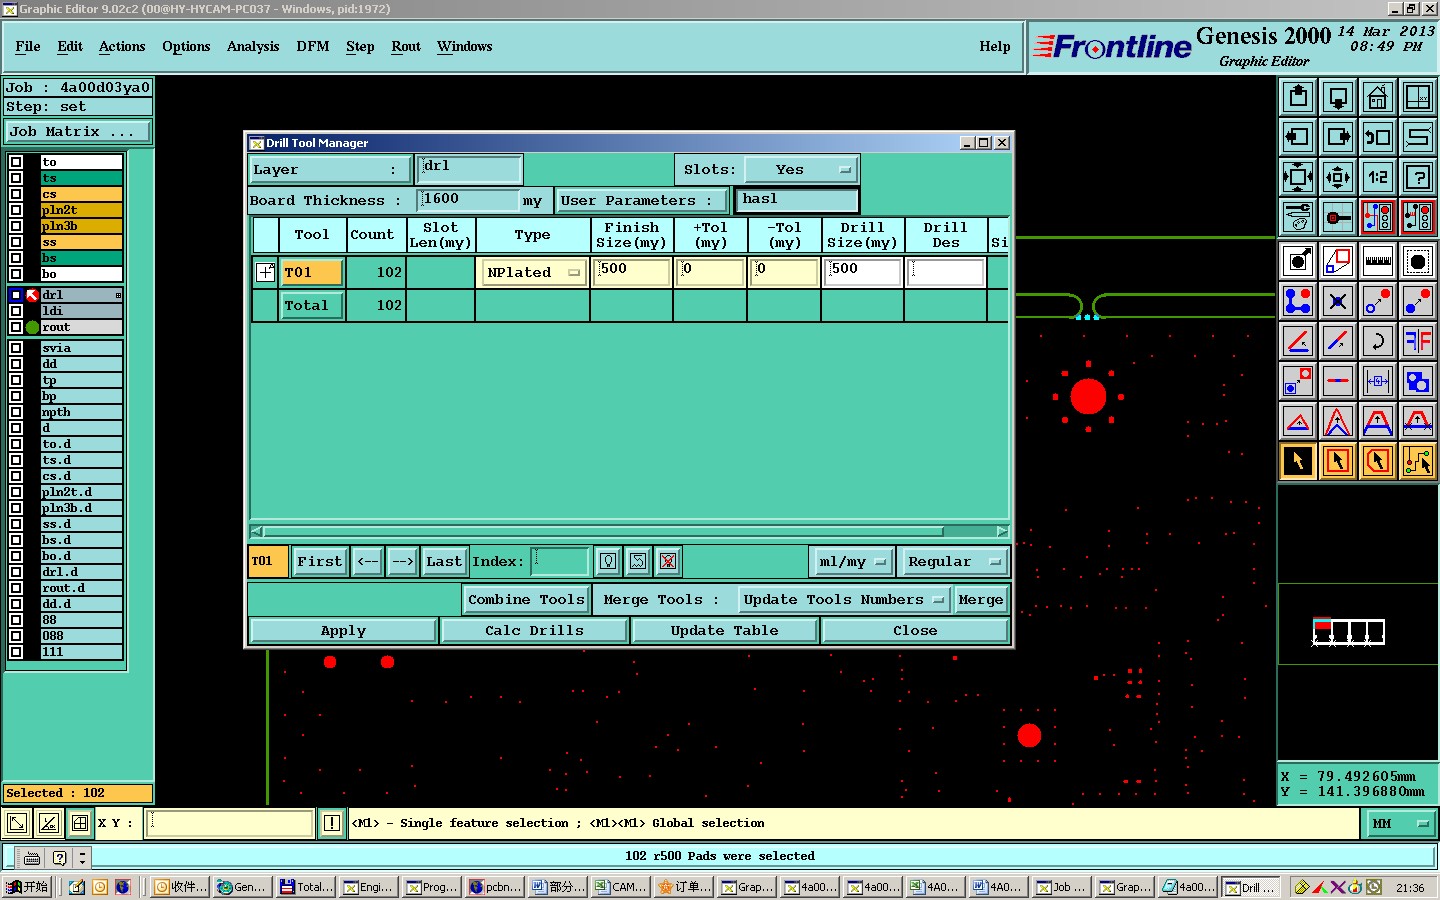This screenshot has height=900, width=1440.
Task: Click the 1:2 scale zoom icon
Action: (1377, 177)
